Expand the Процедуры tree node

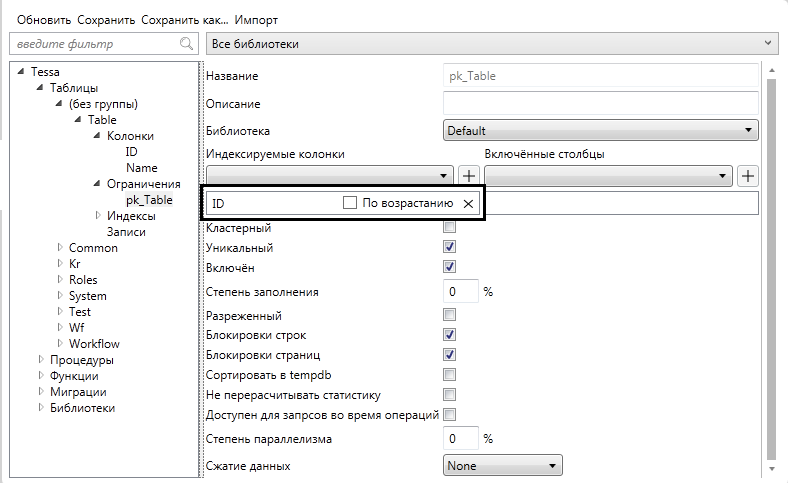pyautogui.click(x=41, y=360)
